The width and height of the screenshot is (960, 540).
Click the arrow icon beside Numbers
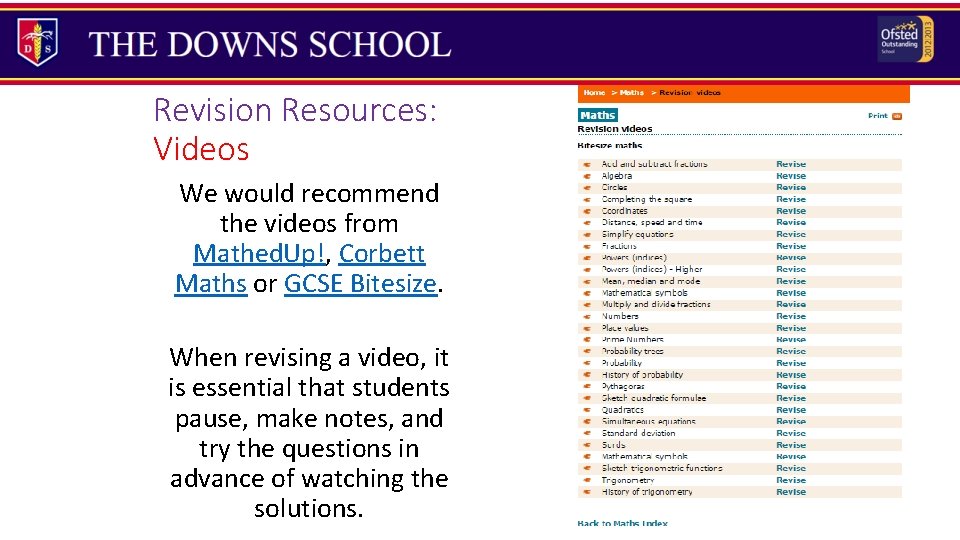click(x=587, y=317)
